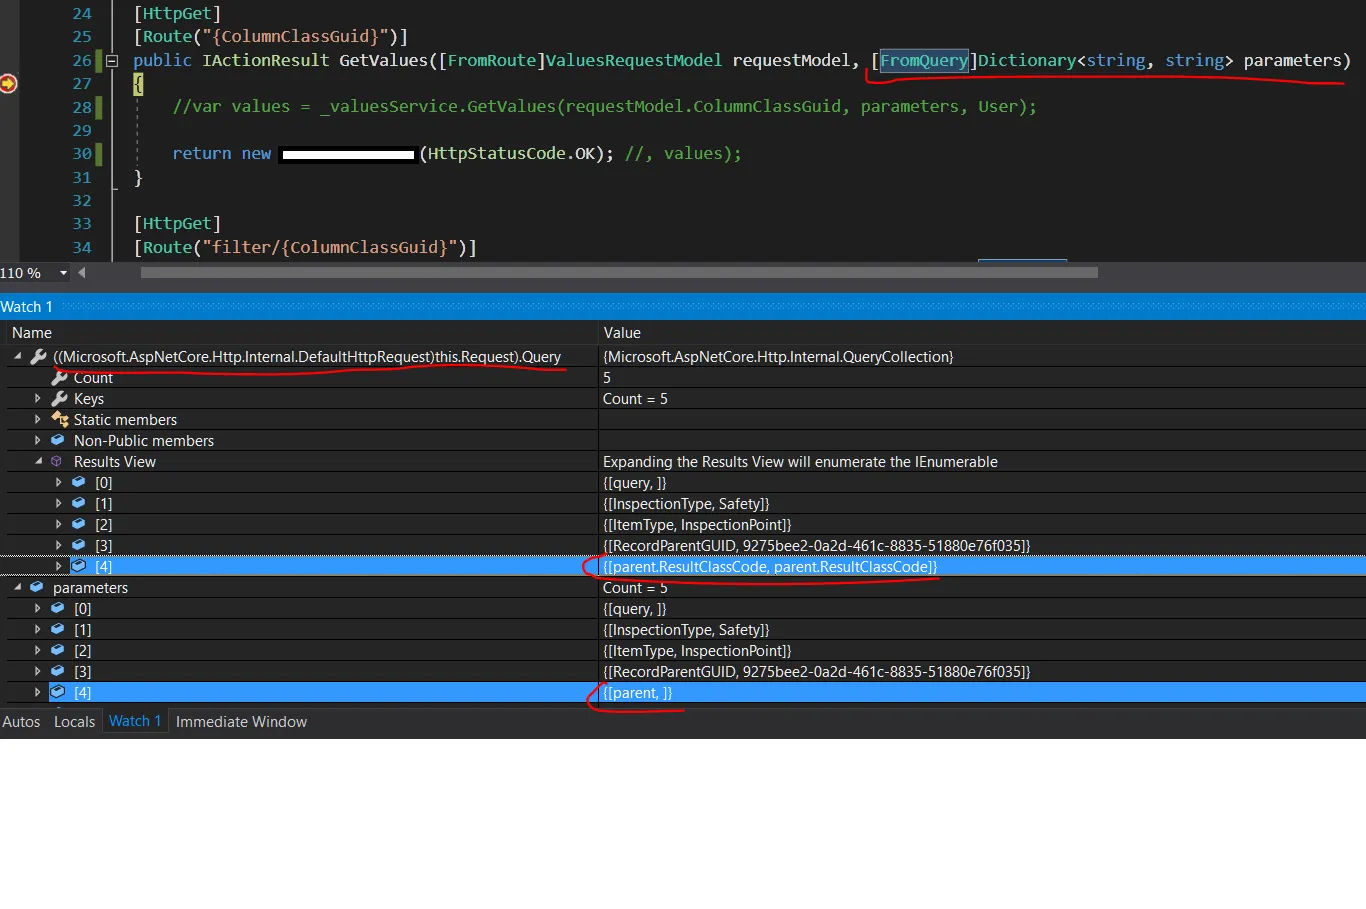Click the FromRoute attribute in the code
The height and width of the screenshot is (909, 1366).
pos(491,61)
